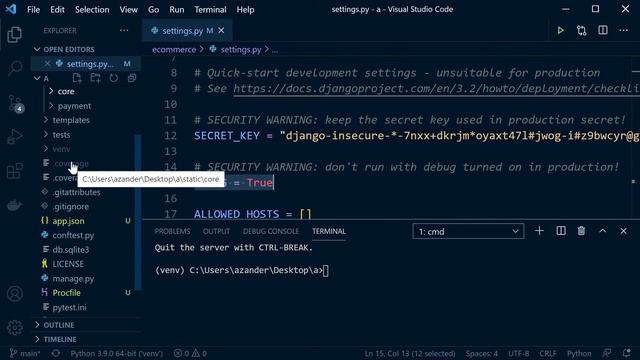Image resolution: width=640 pixels, height=360 pixels.
Task: Open the Extensions view
Action: pyautogui.click(x=15, y=171)
